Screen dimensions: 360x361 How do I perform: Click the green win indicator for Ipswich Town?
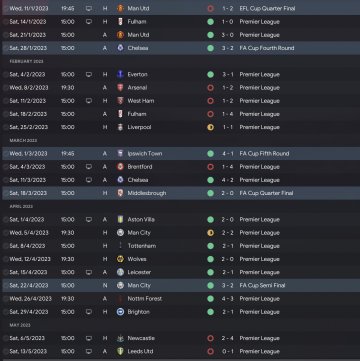click(210, 154)
